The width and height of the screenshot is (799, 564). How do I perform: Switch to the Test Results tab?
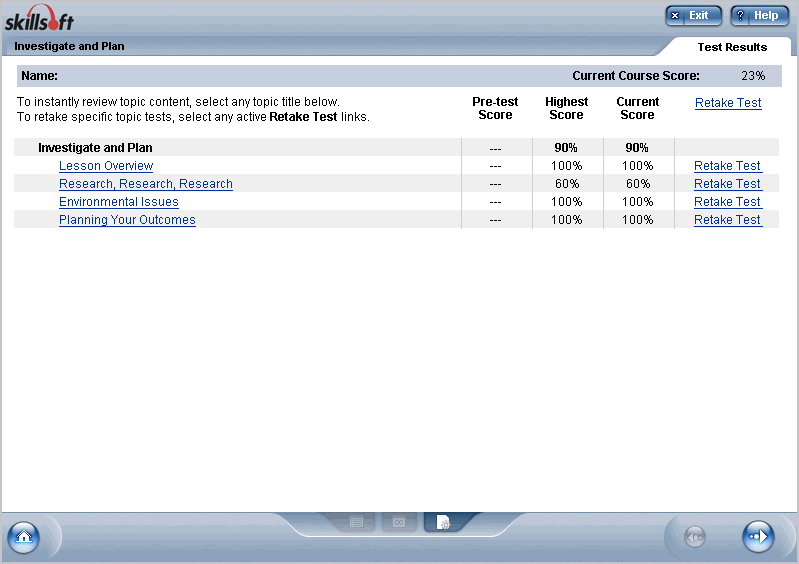[732, 47]
